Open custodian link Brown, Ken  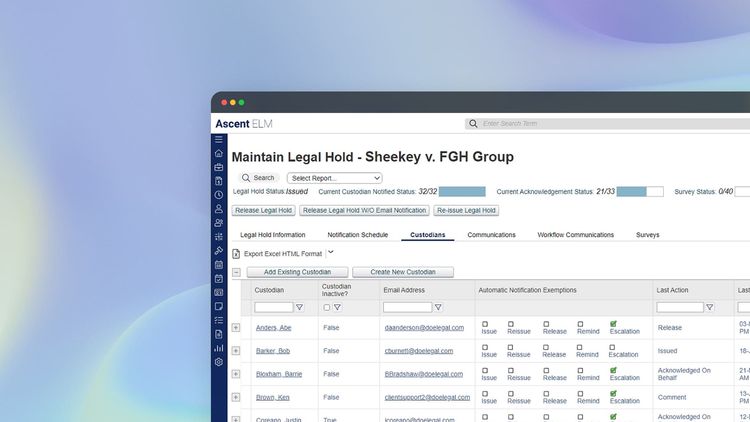coord(273,397)
